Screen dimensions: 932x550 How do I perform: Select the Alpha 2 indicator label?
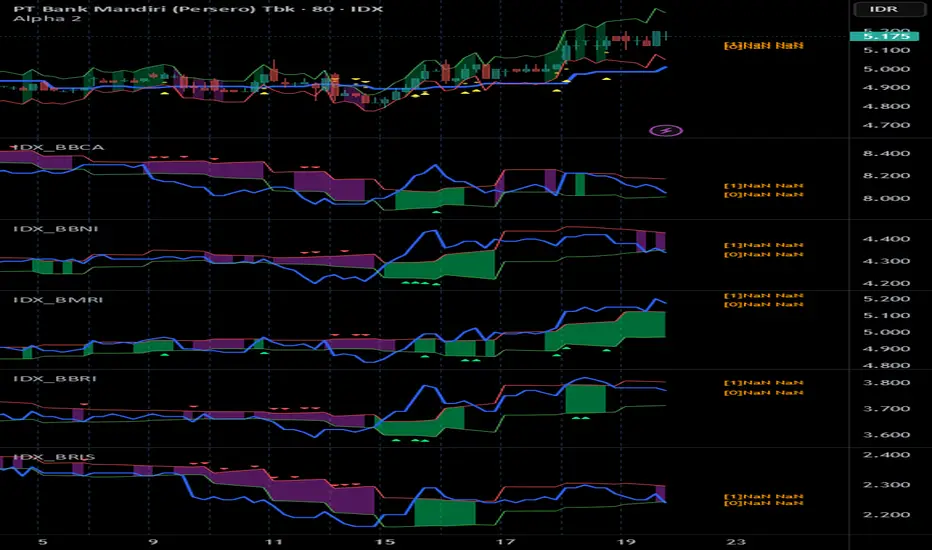(47, 19)
